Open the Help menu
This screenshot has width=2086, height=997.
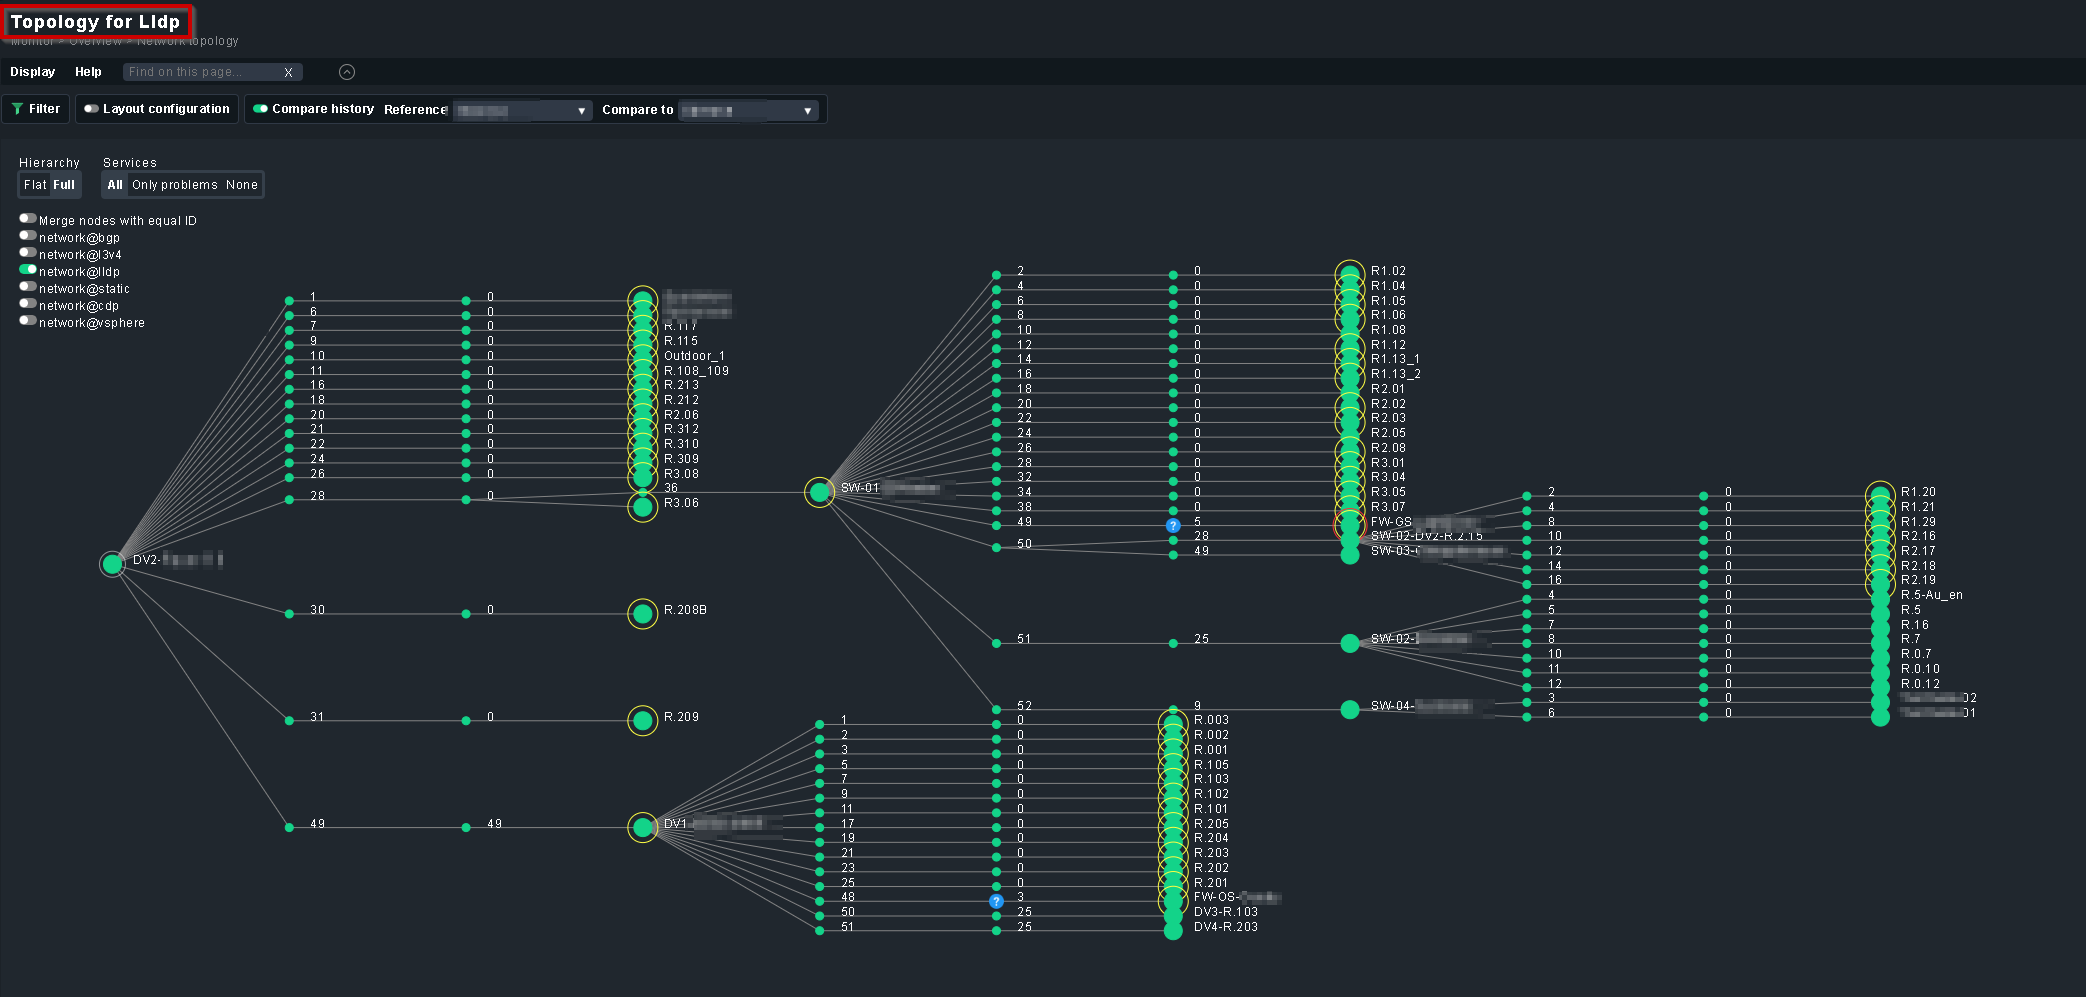(88, 72)
